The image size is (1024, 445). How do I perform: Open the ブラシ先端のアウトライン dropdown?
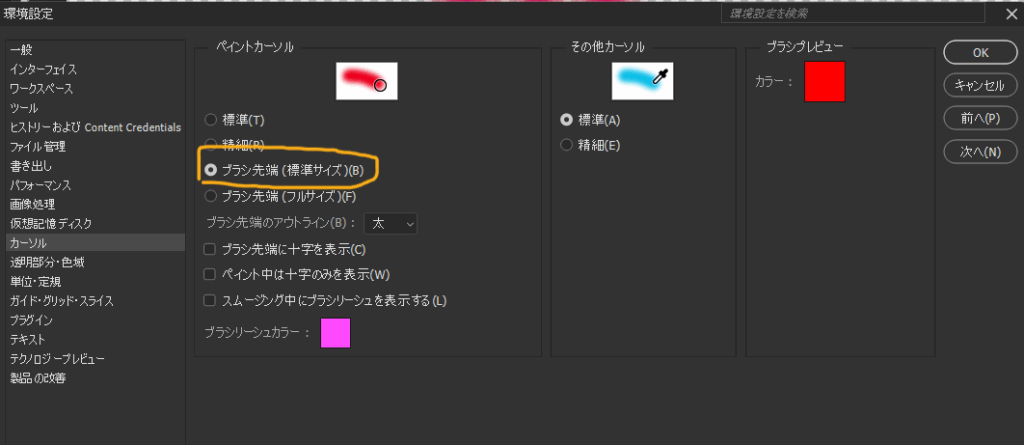390,223
